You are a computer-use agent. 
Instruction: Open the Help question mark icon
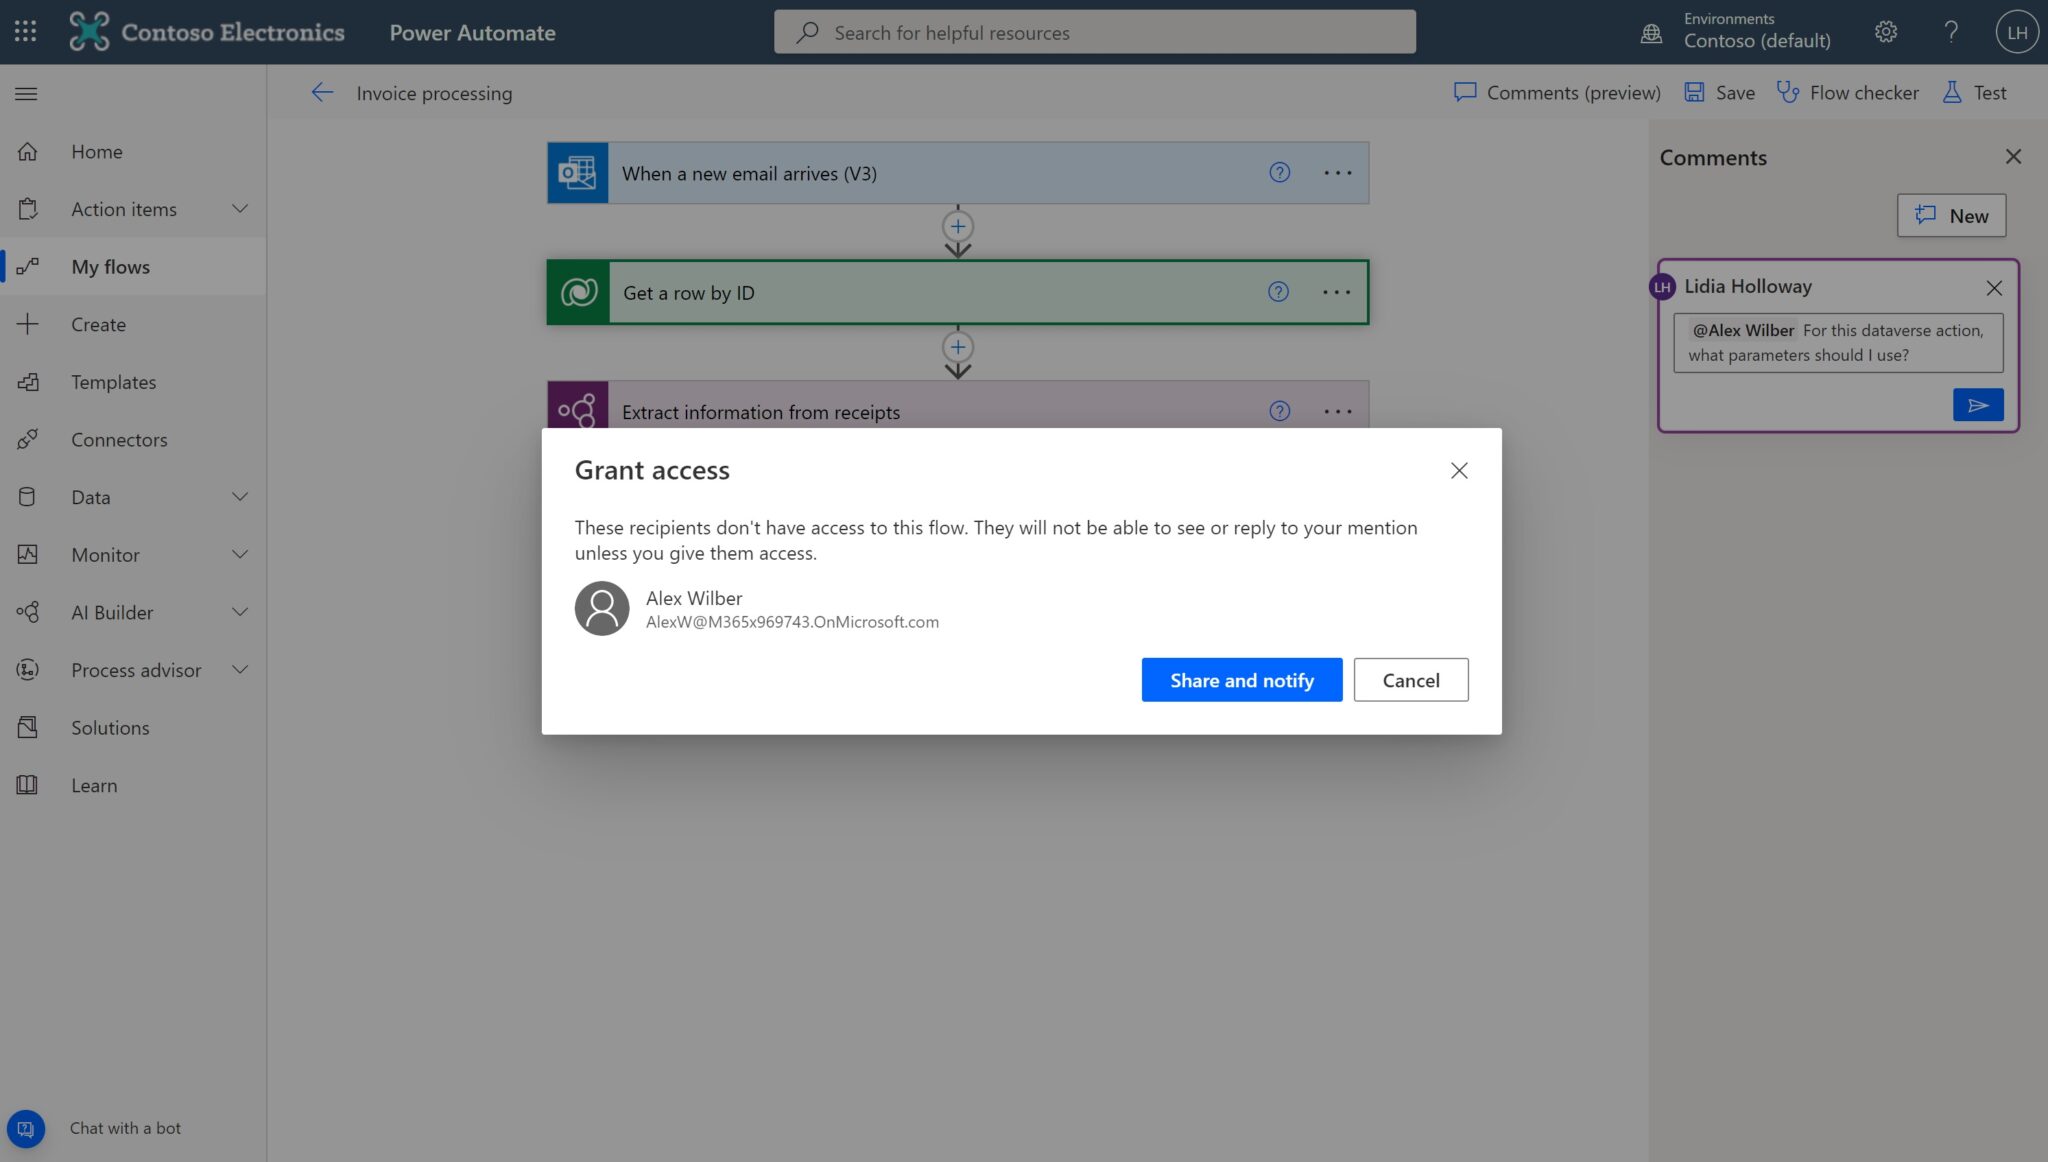click(x=1950, y=31)
